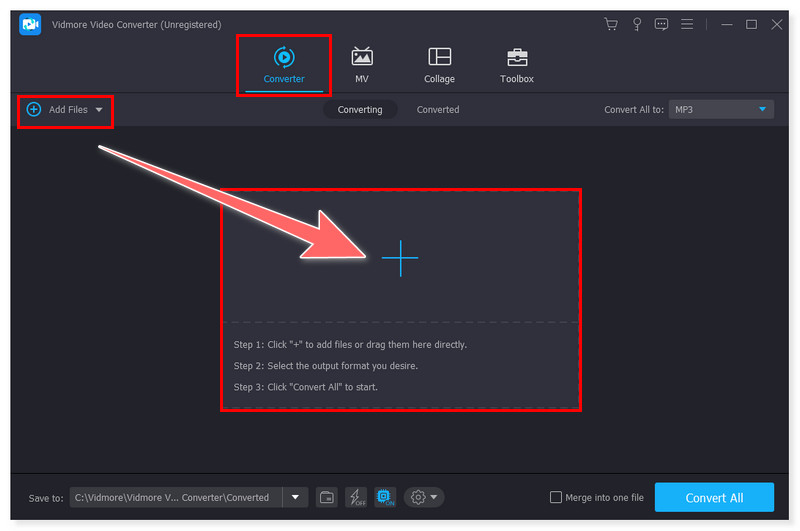This screenshot has height=531, width=800.
Task: Expand the gear settings dropdown
Action: click(424, 497)
